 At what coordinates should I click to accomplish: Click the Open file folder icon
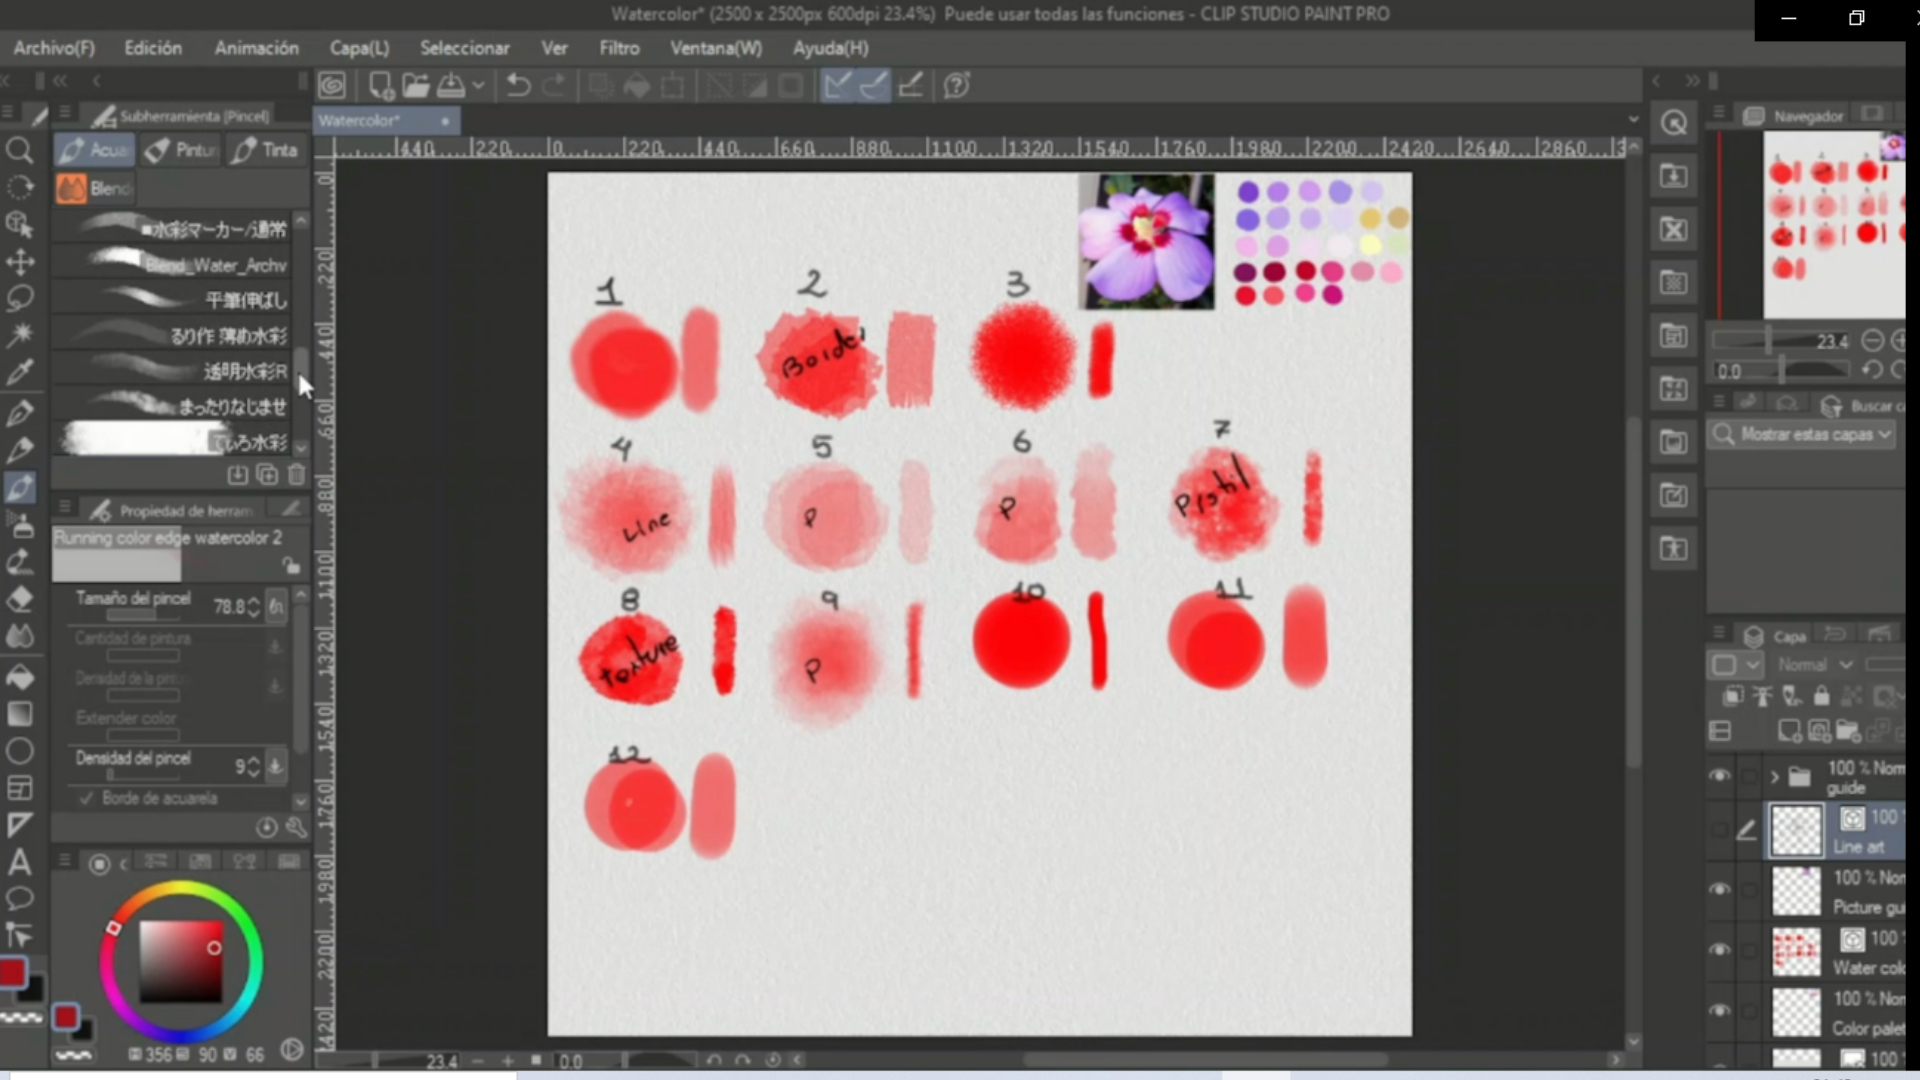(x=416, y=86)
